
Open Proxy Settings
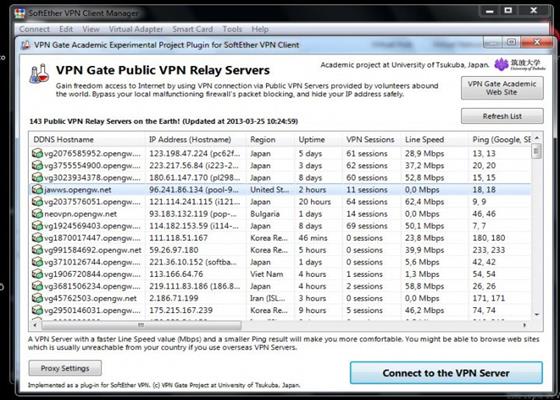(65, 368)
